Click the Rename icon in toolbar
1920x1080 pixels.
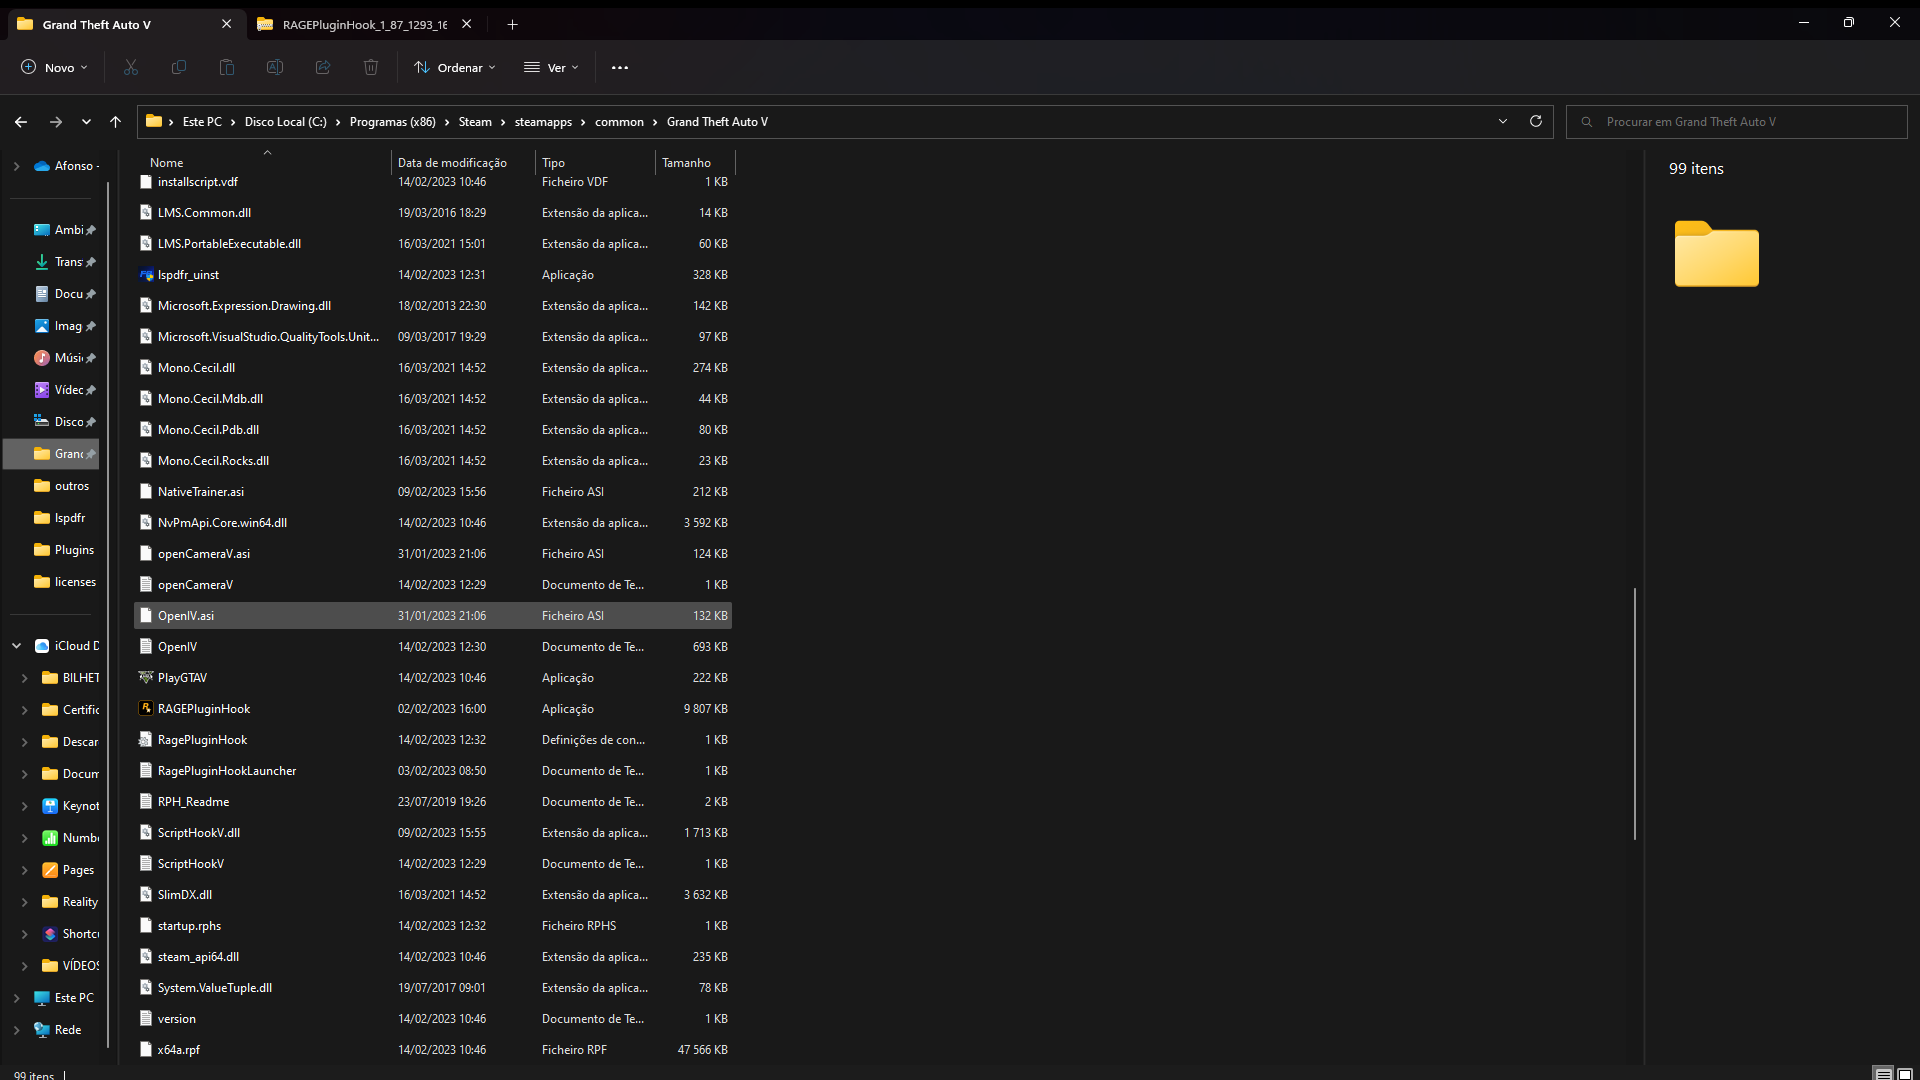pos(275,67)
